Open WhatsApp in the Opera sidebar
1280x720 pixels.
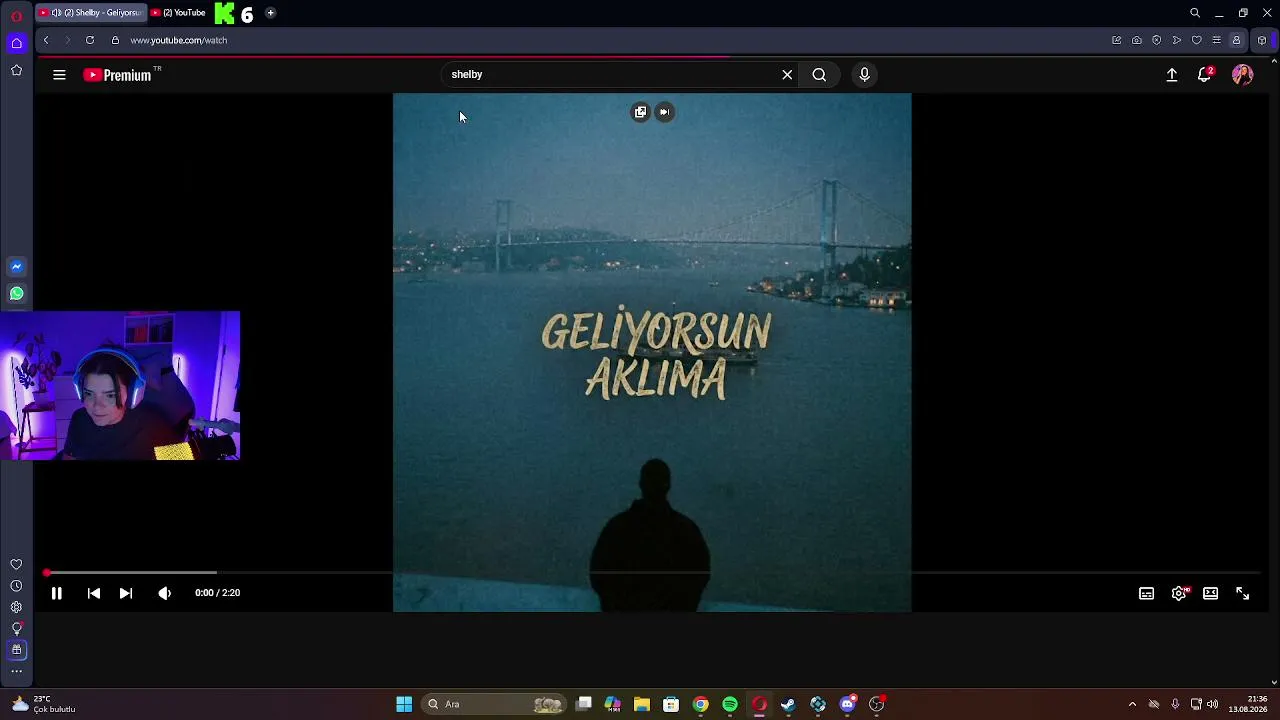pyautogui.click(x=16, y=294)
